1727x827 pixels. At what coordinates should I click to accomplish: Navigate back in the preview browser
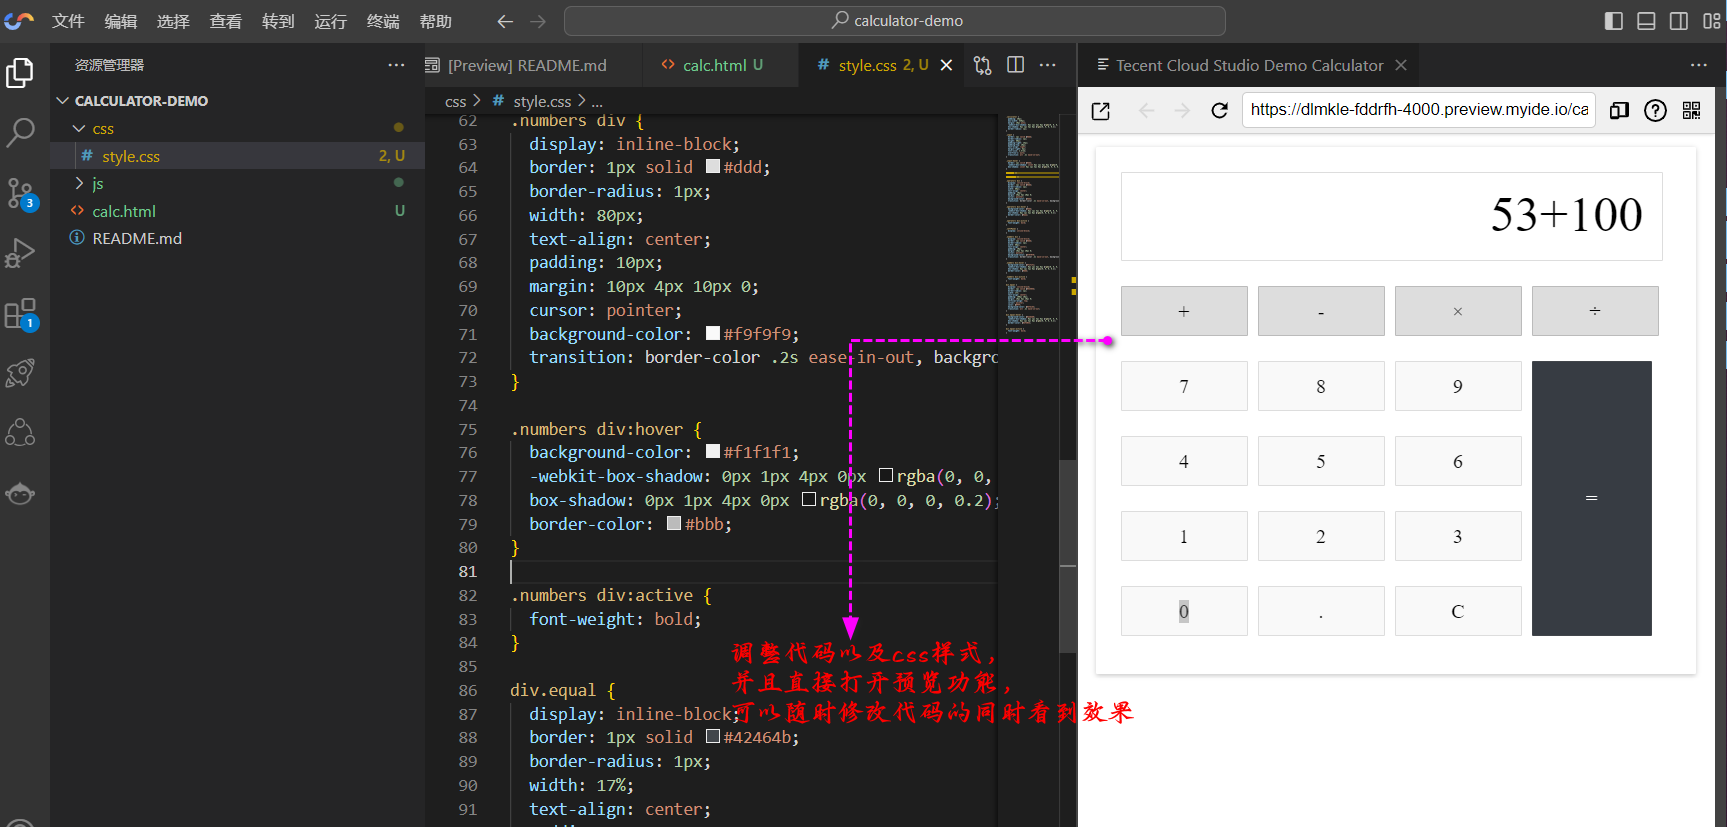point(1147,111)
